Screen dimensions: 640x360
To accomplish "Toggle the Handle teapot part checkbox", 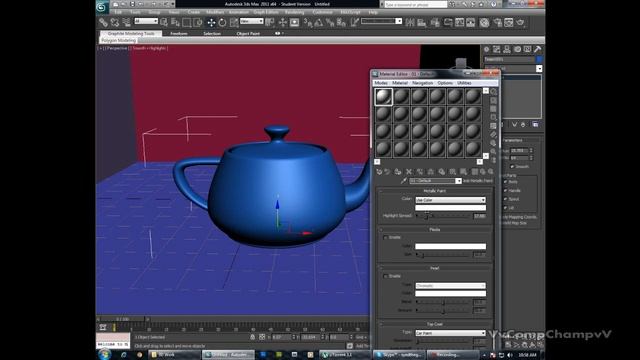I will pos(506,191).
